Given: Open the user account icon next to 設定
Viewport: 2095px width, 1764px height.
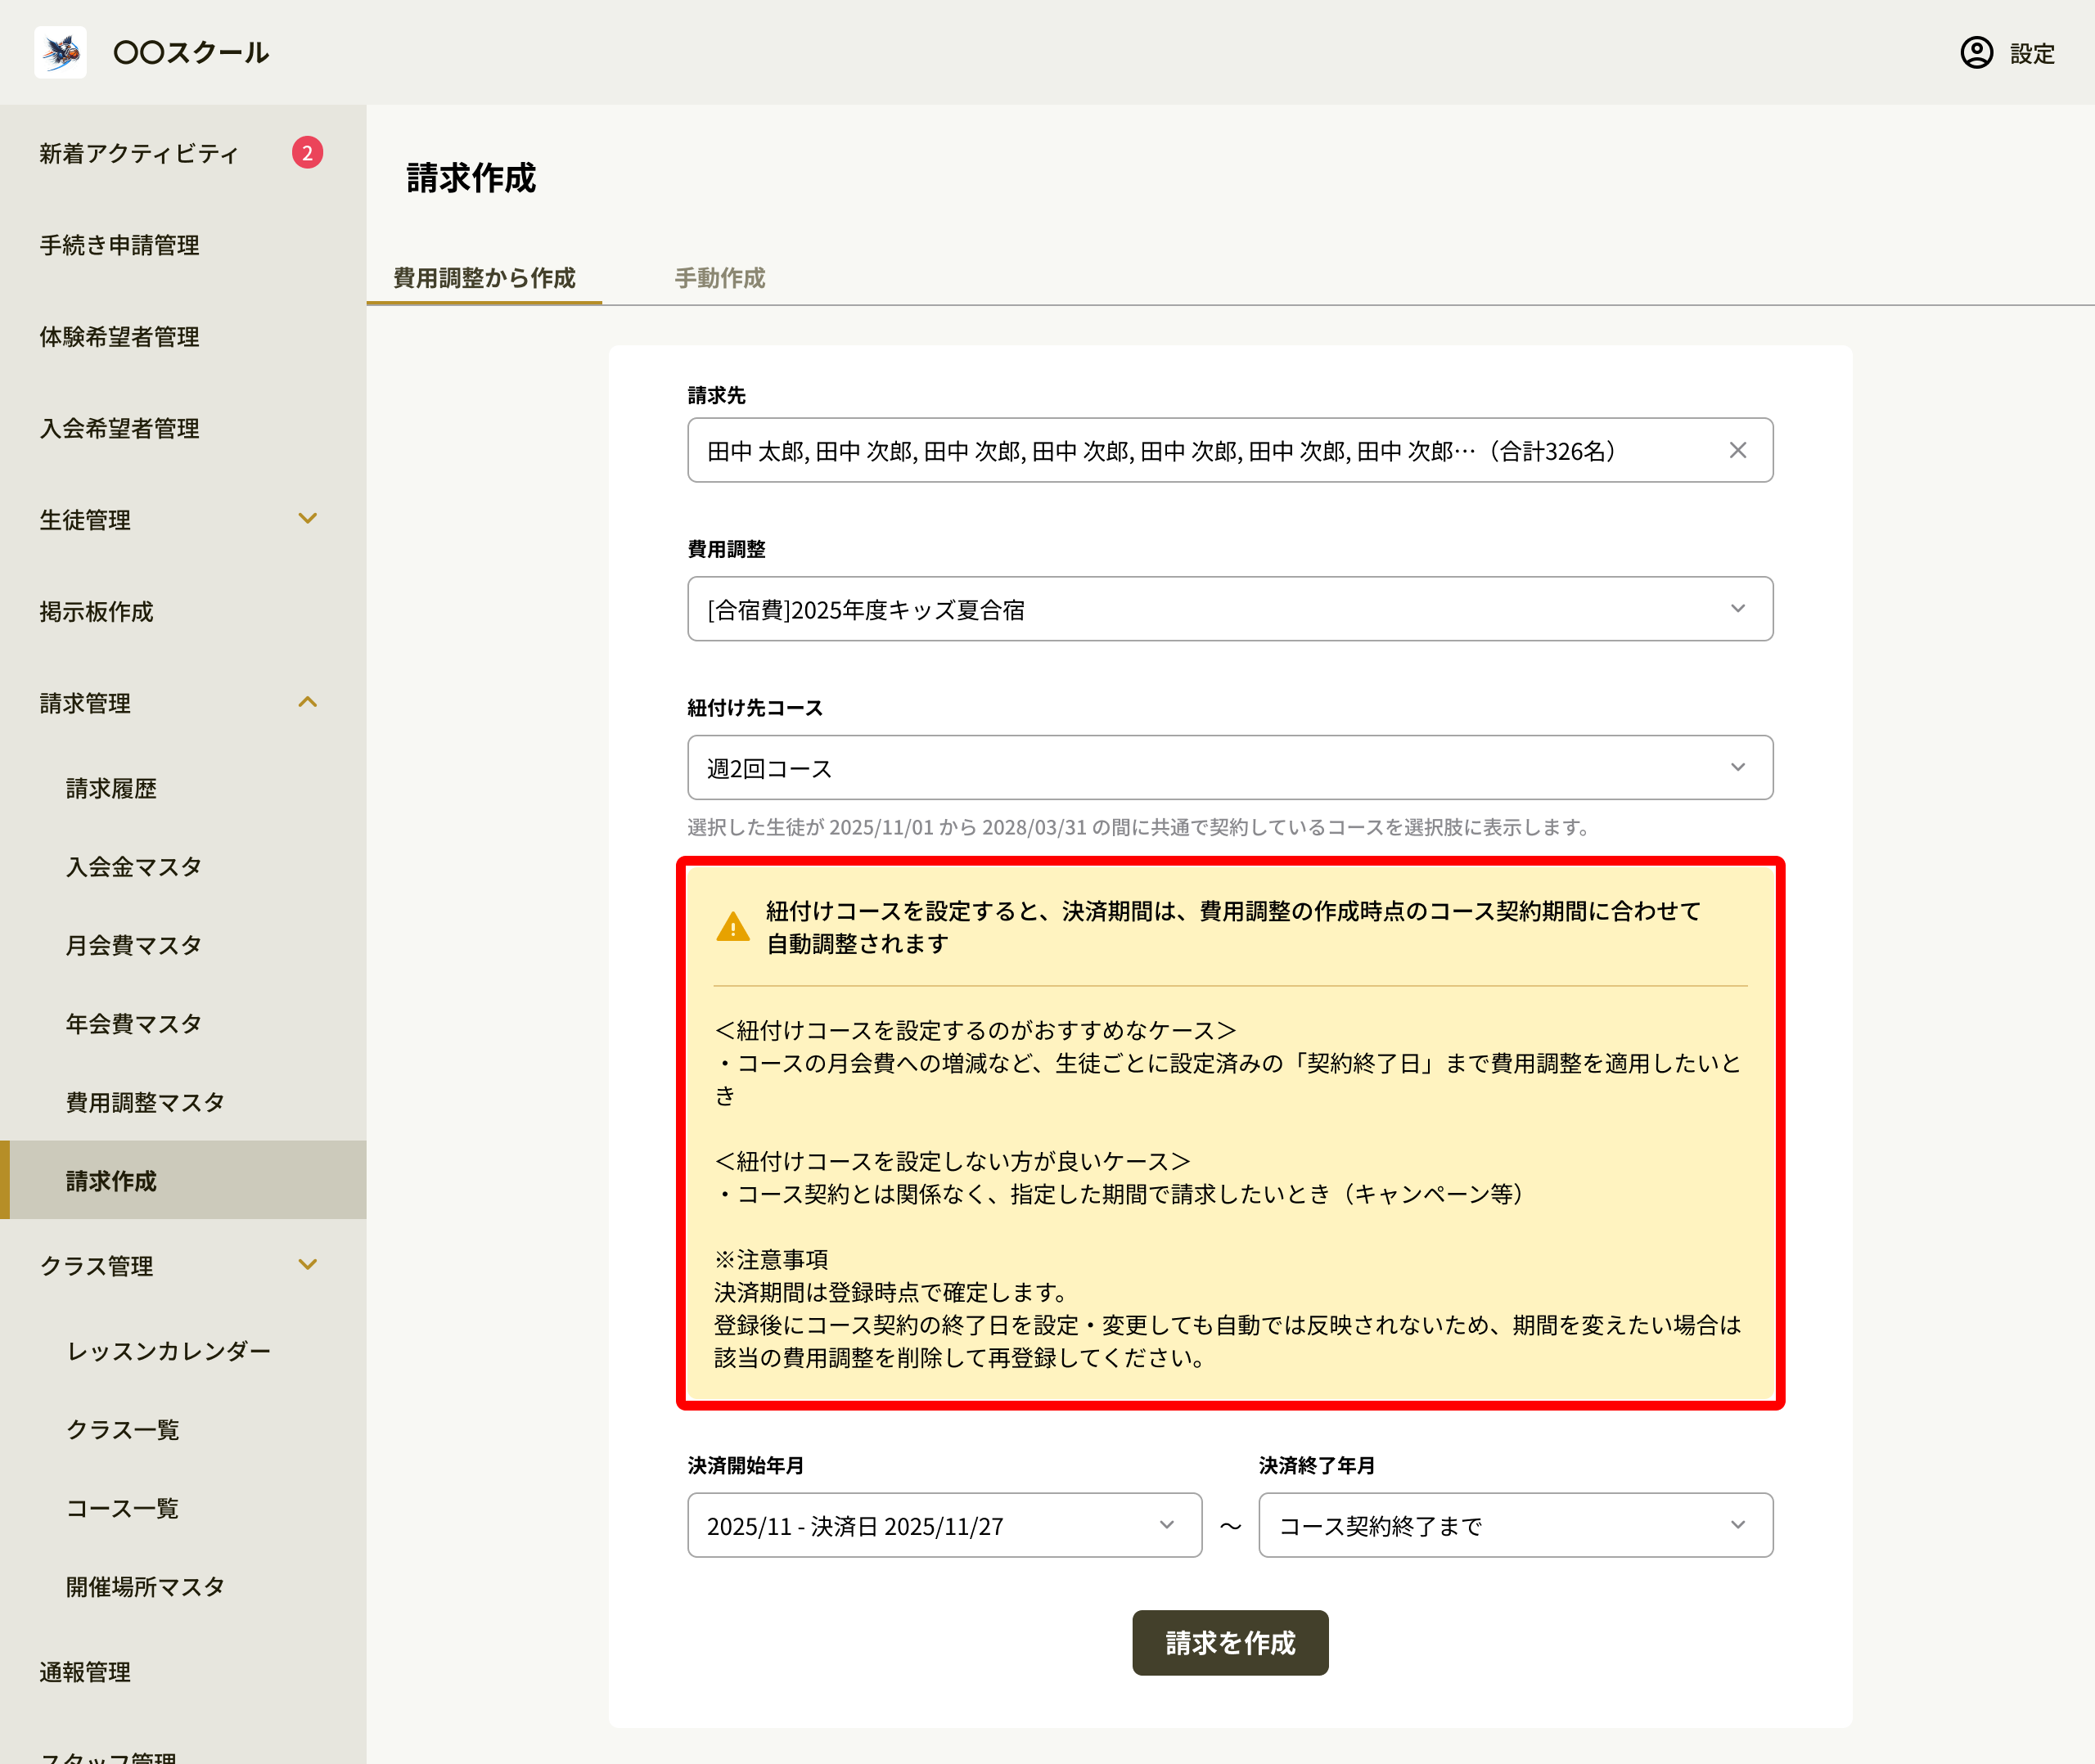Looking at the screenshot, I should coord(1976,52).
